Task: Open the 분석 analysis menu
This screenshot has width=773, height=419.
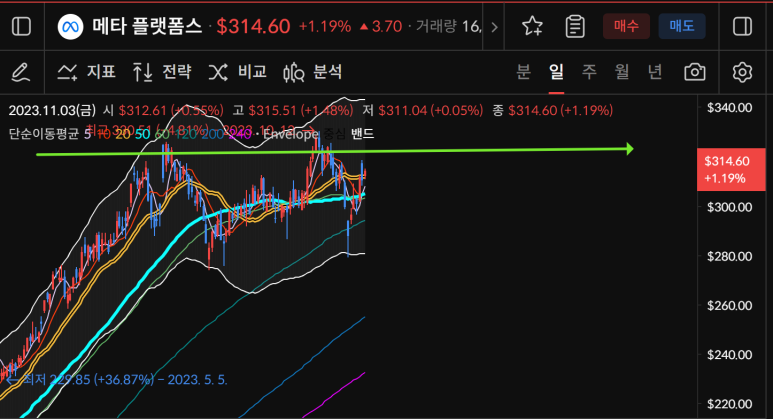Action: click(x=313, y=72)
